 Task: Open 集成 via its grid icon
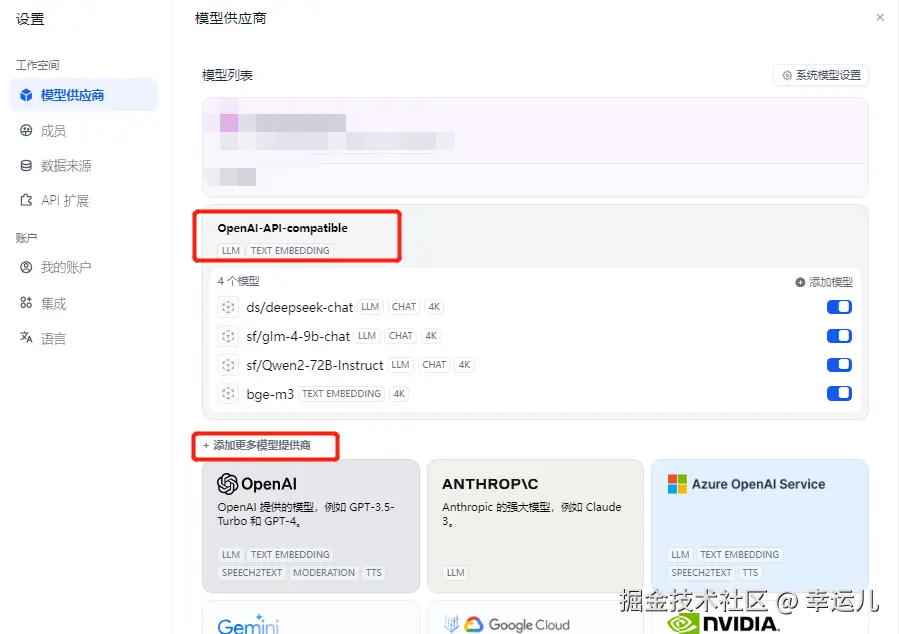(26, 303)
